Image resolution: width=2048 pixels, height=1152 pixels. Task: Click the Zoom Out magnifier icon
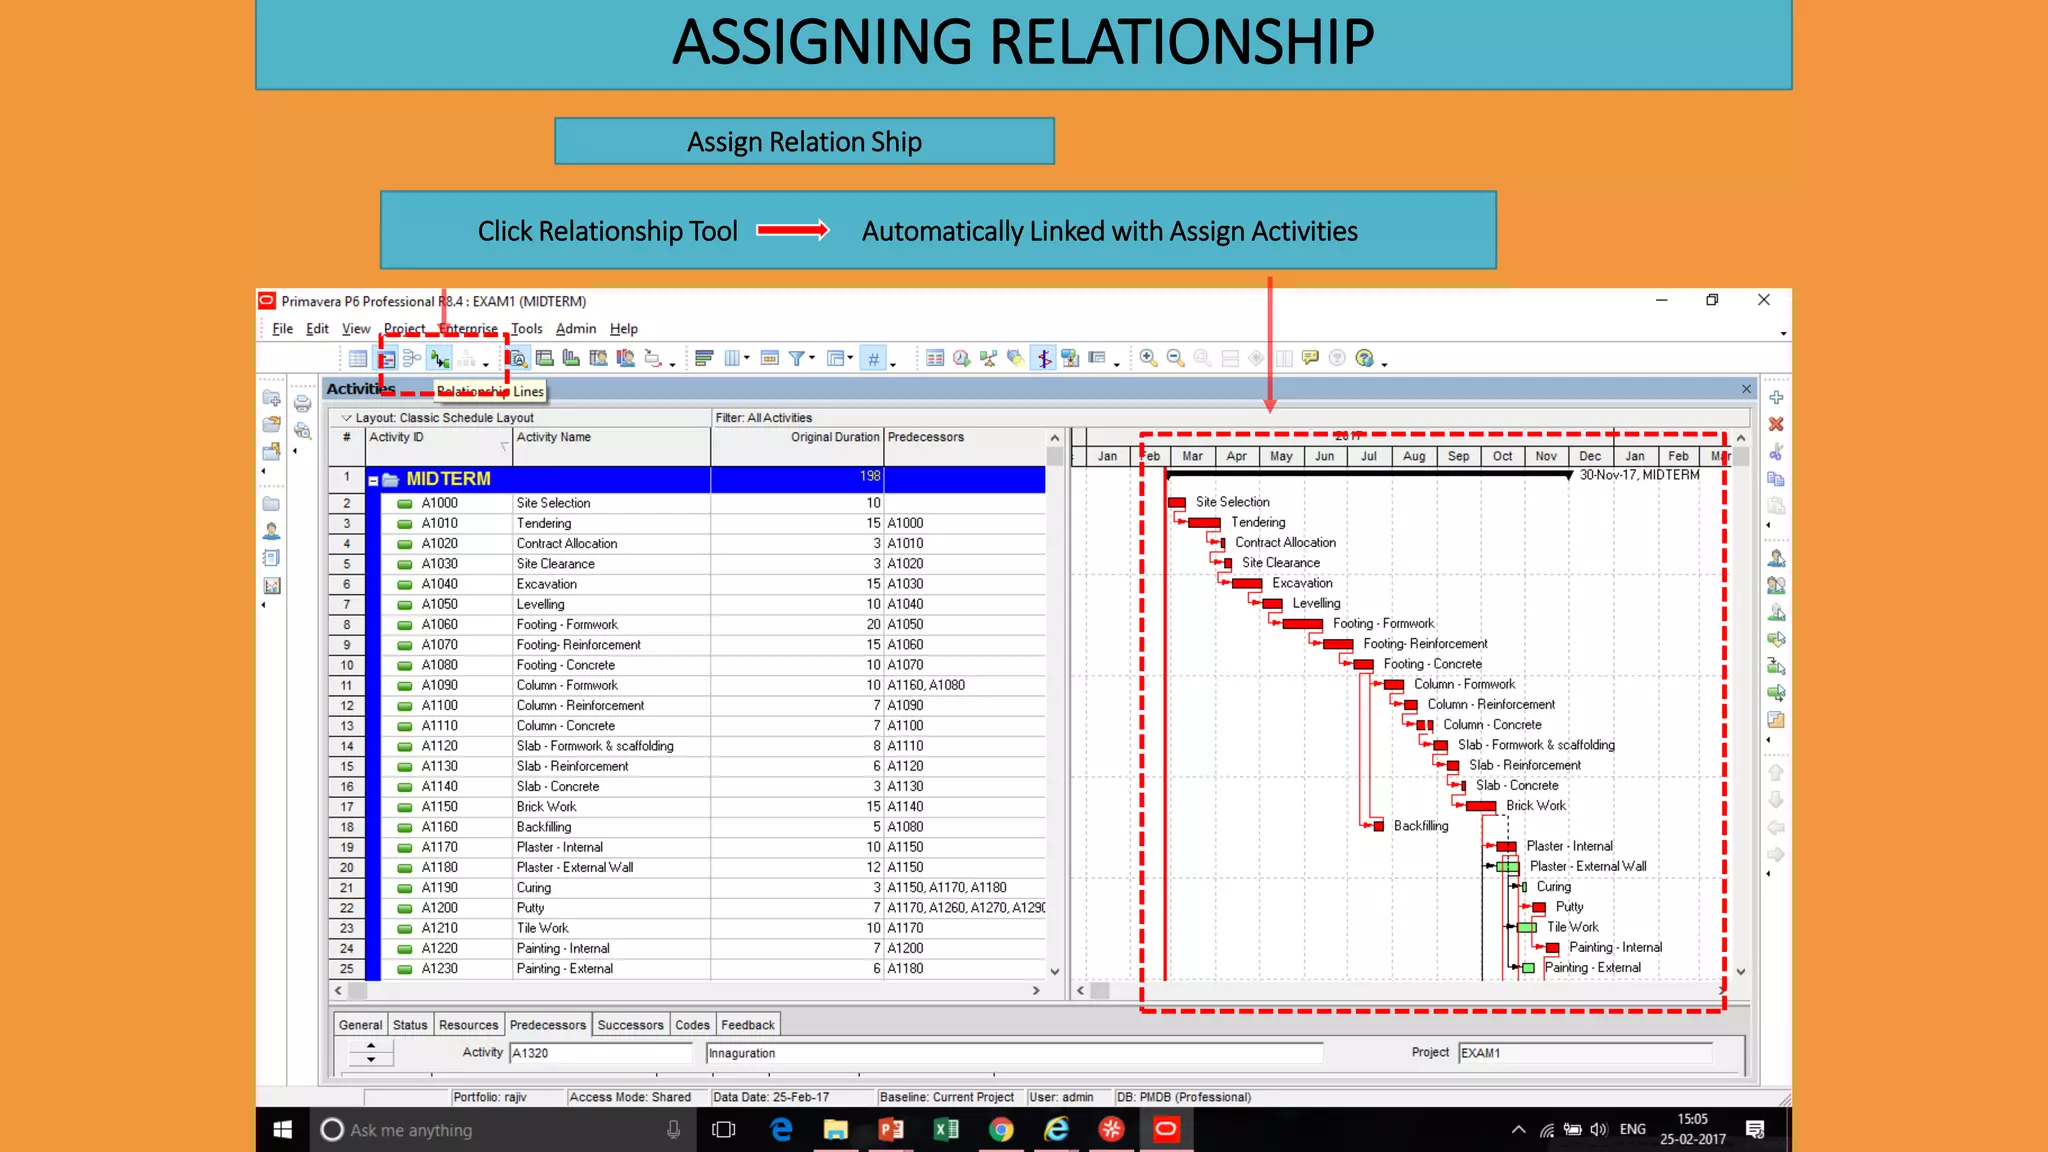click(x=1175, y=358)
